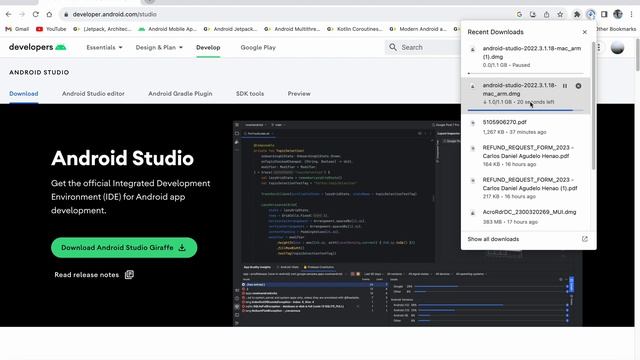Switch to the SDK tools tab
Screen dimensions: 640x360
coord(250,93)
